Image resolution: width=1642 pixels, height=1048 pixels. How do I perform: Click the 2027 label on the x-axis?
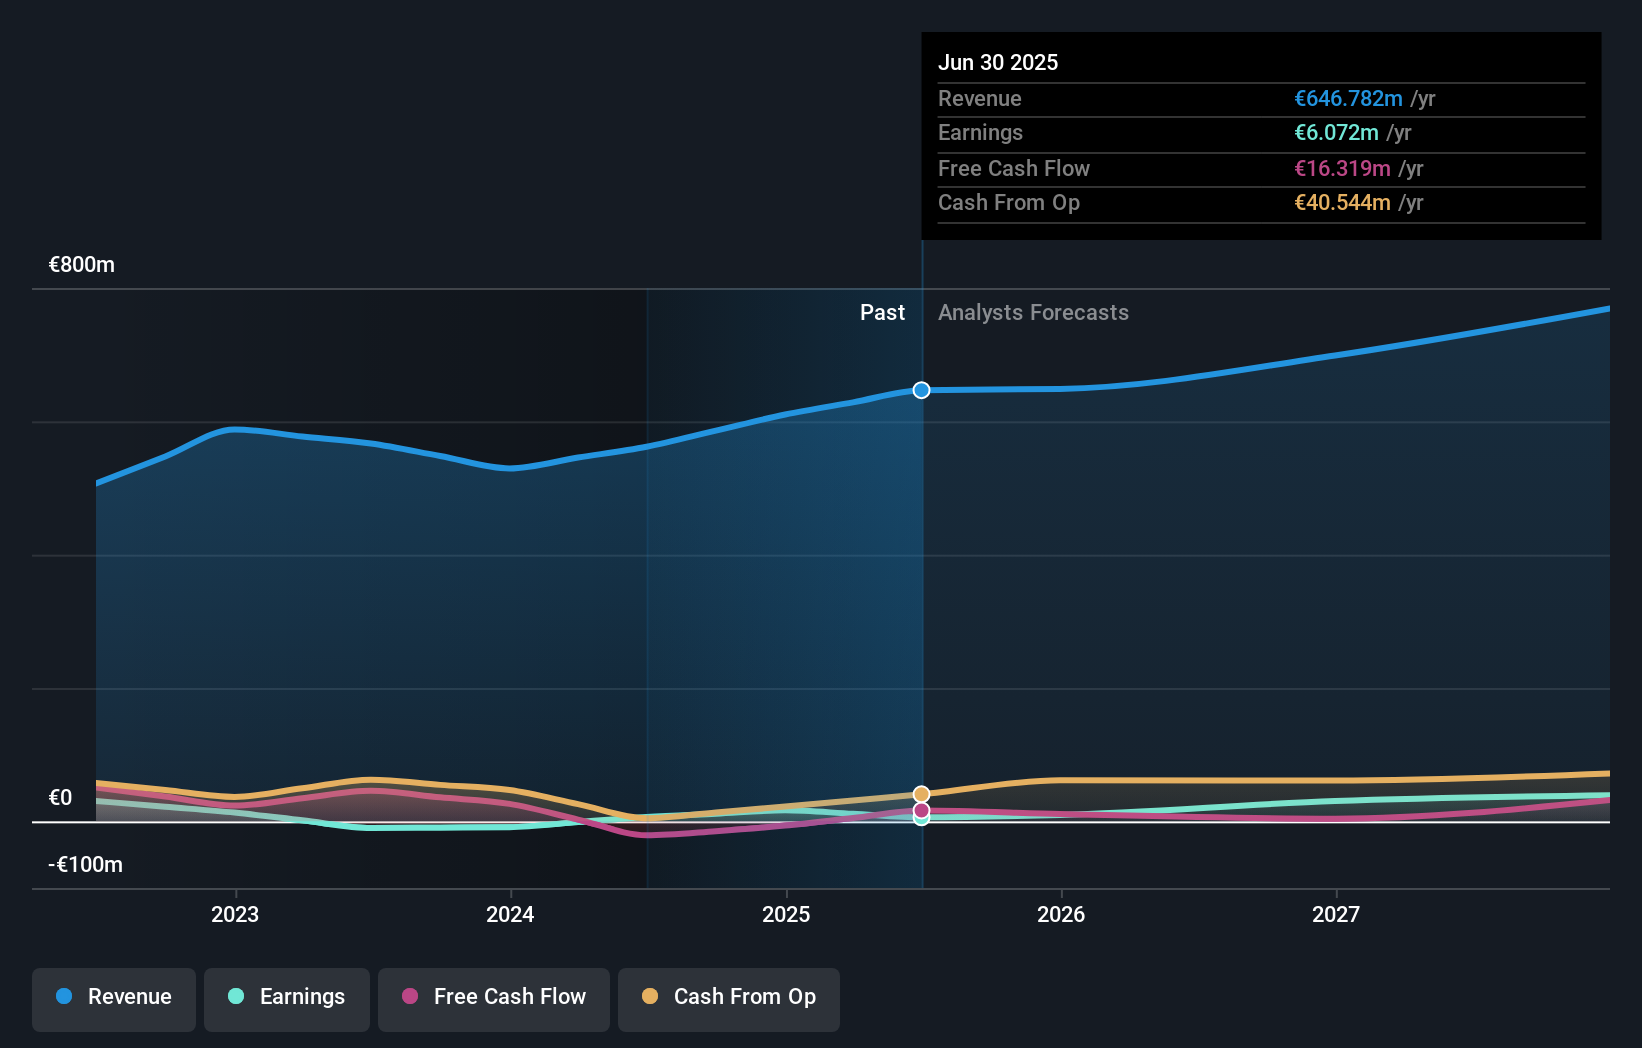[1337, 914]
